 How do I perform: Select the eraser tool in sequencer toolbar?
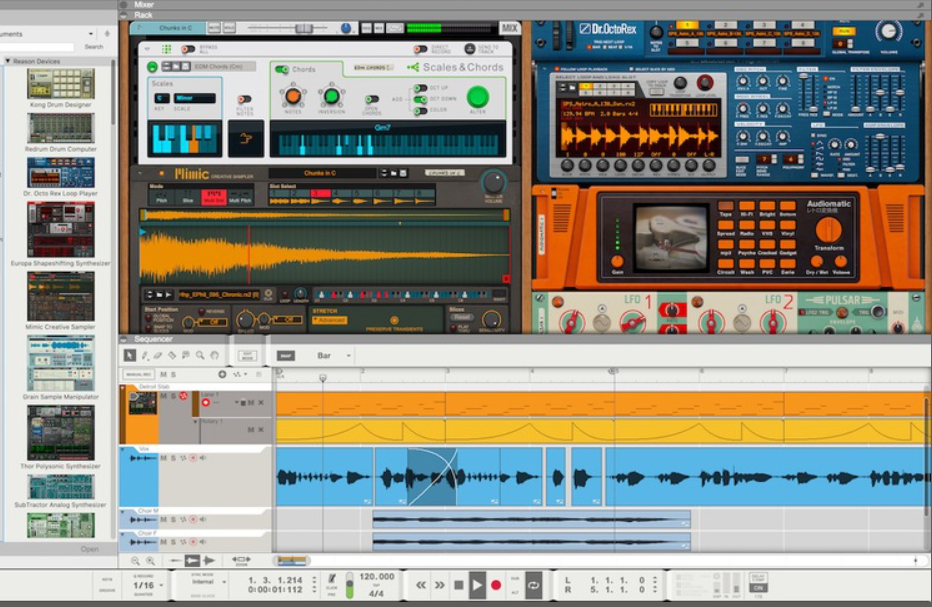pyautogui.click(x=158, y=355)
